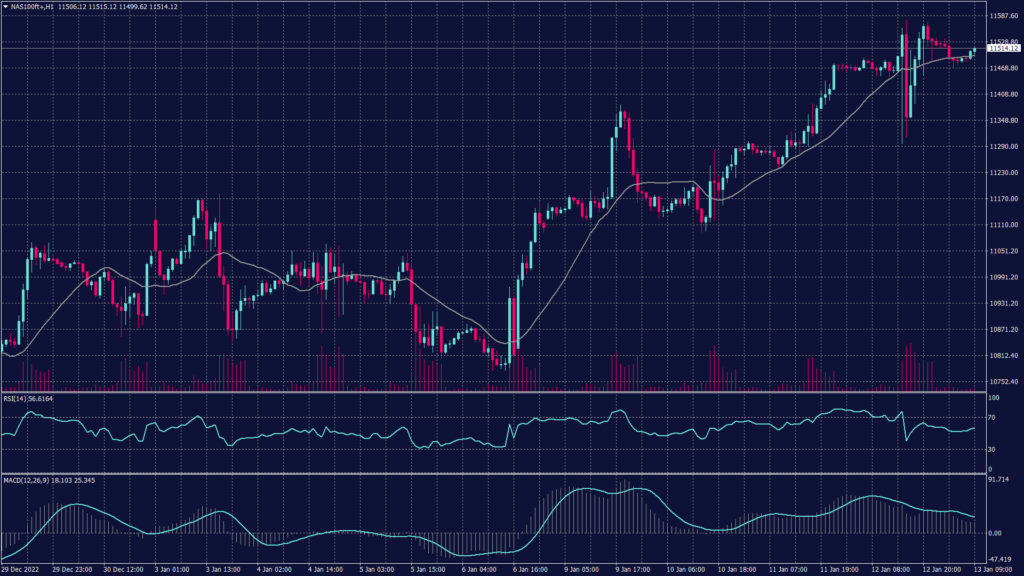Click the 6 Jan 16:00 time label
The width and height of the screenshot is (1024, 576).
point(534,570)
